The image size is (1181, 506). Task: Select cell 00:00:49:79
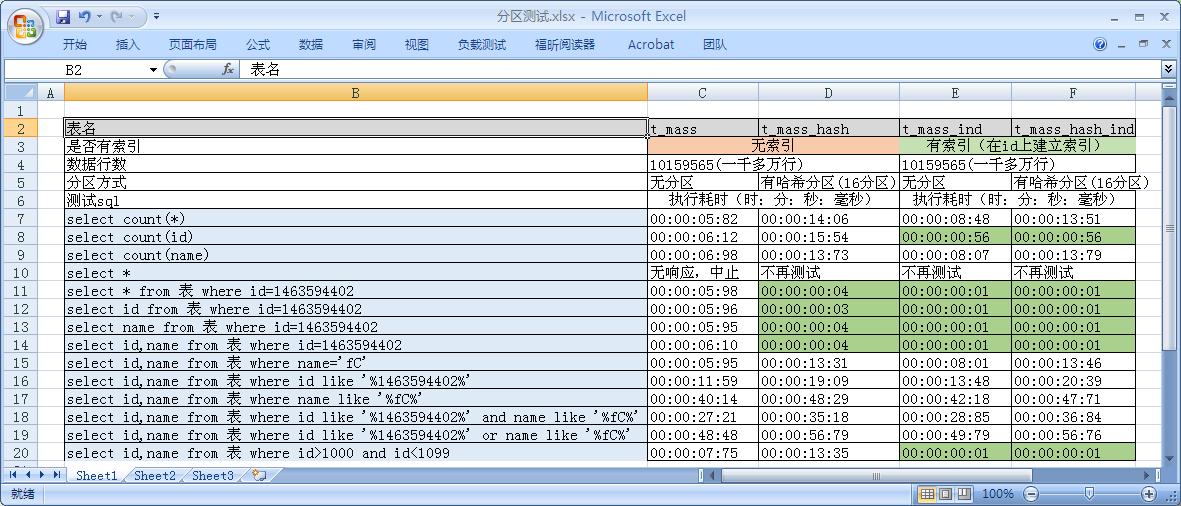(955, 435)
